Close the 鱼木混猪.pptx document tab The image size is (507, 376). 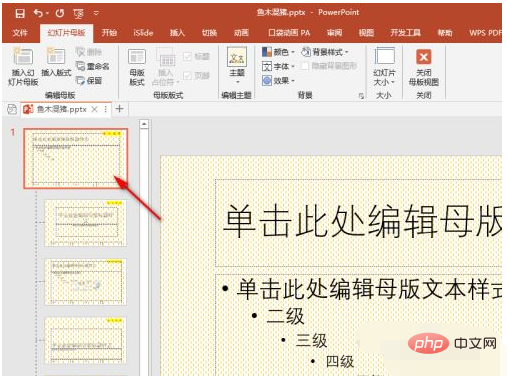coord(95,109)
